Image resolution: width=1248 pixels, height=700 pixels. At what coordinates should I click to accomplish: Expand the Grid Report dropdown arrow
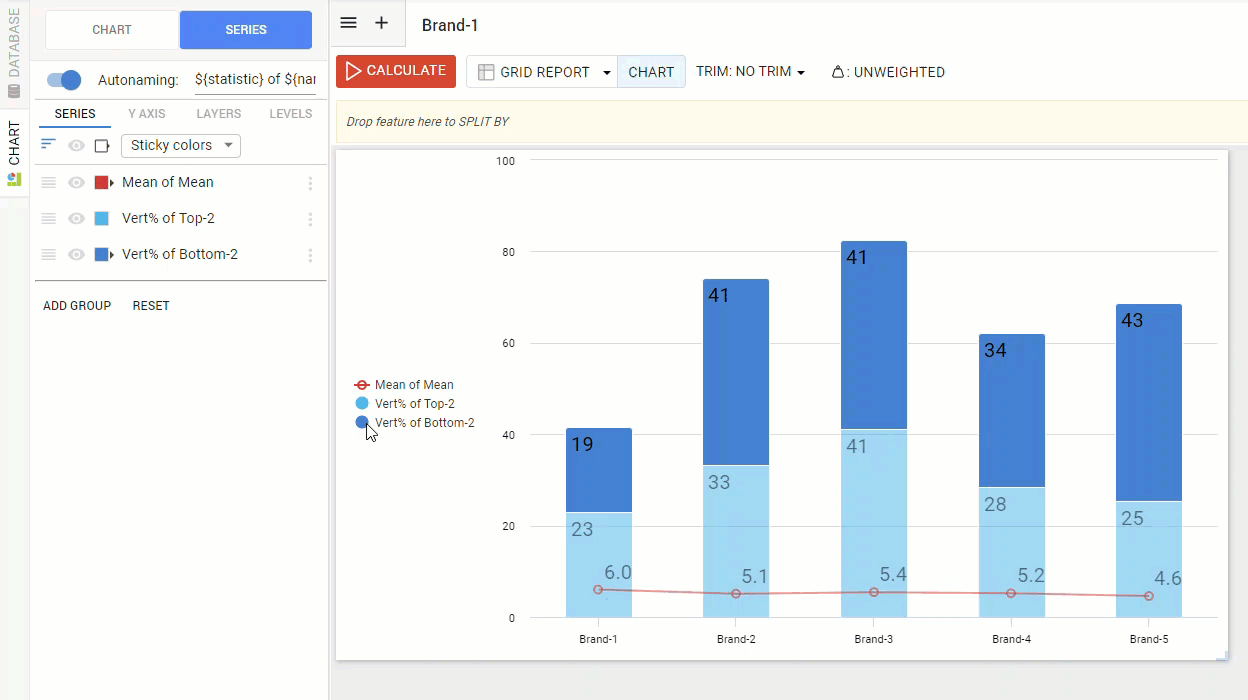[x=606, y=73]
